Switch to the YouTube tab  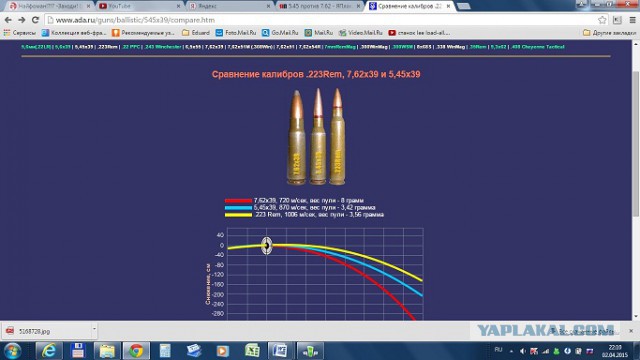pyautogui.click(x=139, y=6)
